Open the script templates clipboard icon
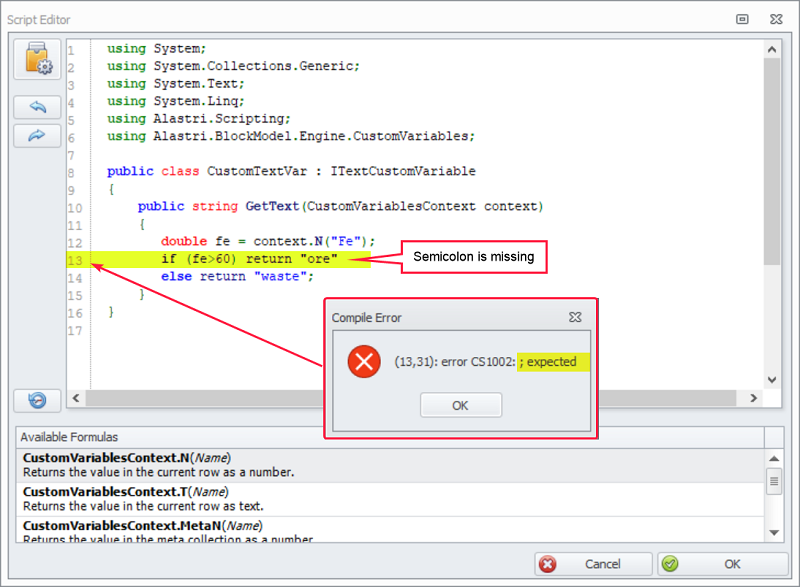The height and width of the screenshot is (587, 800). 37,59
